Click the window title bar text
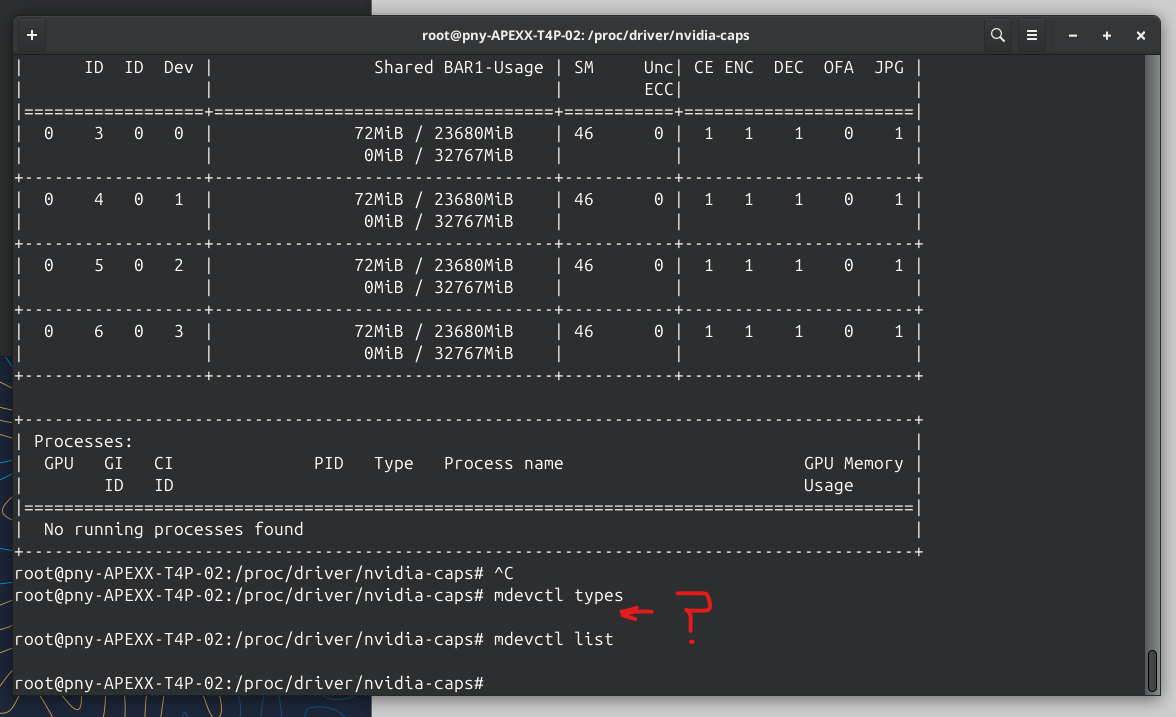The image size is (1176, 717). (x=586, y=35)
